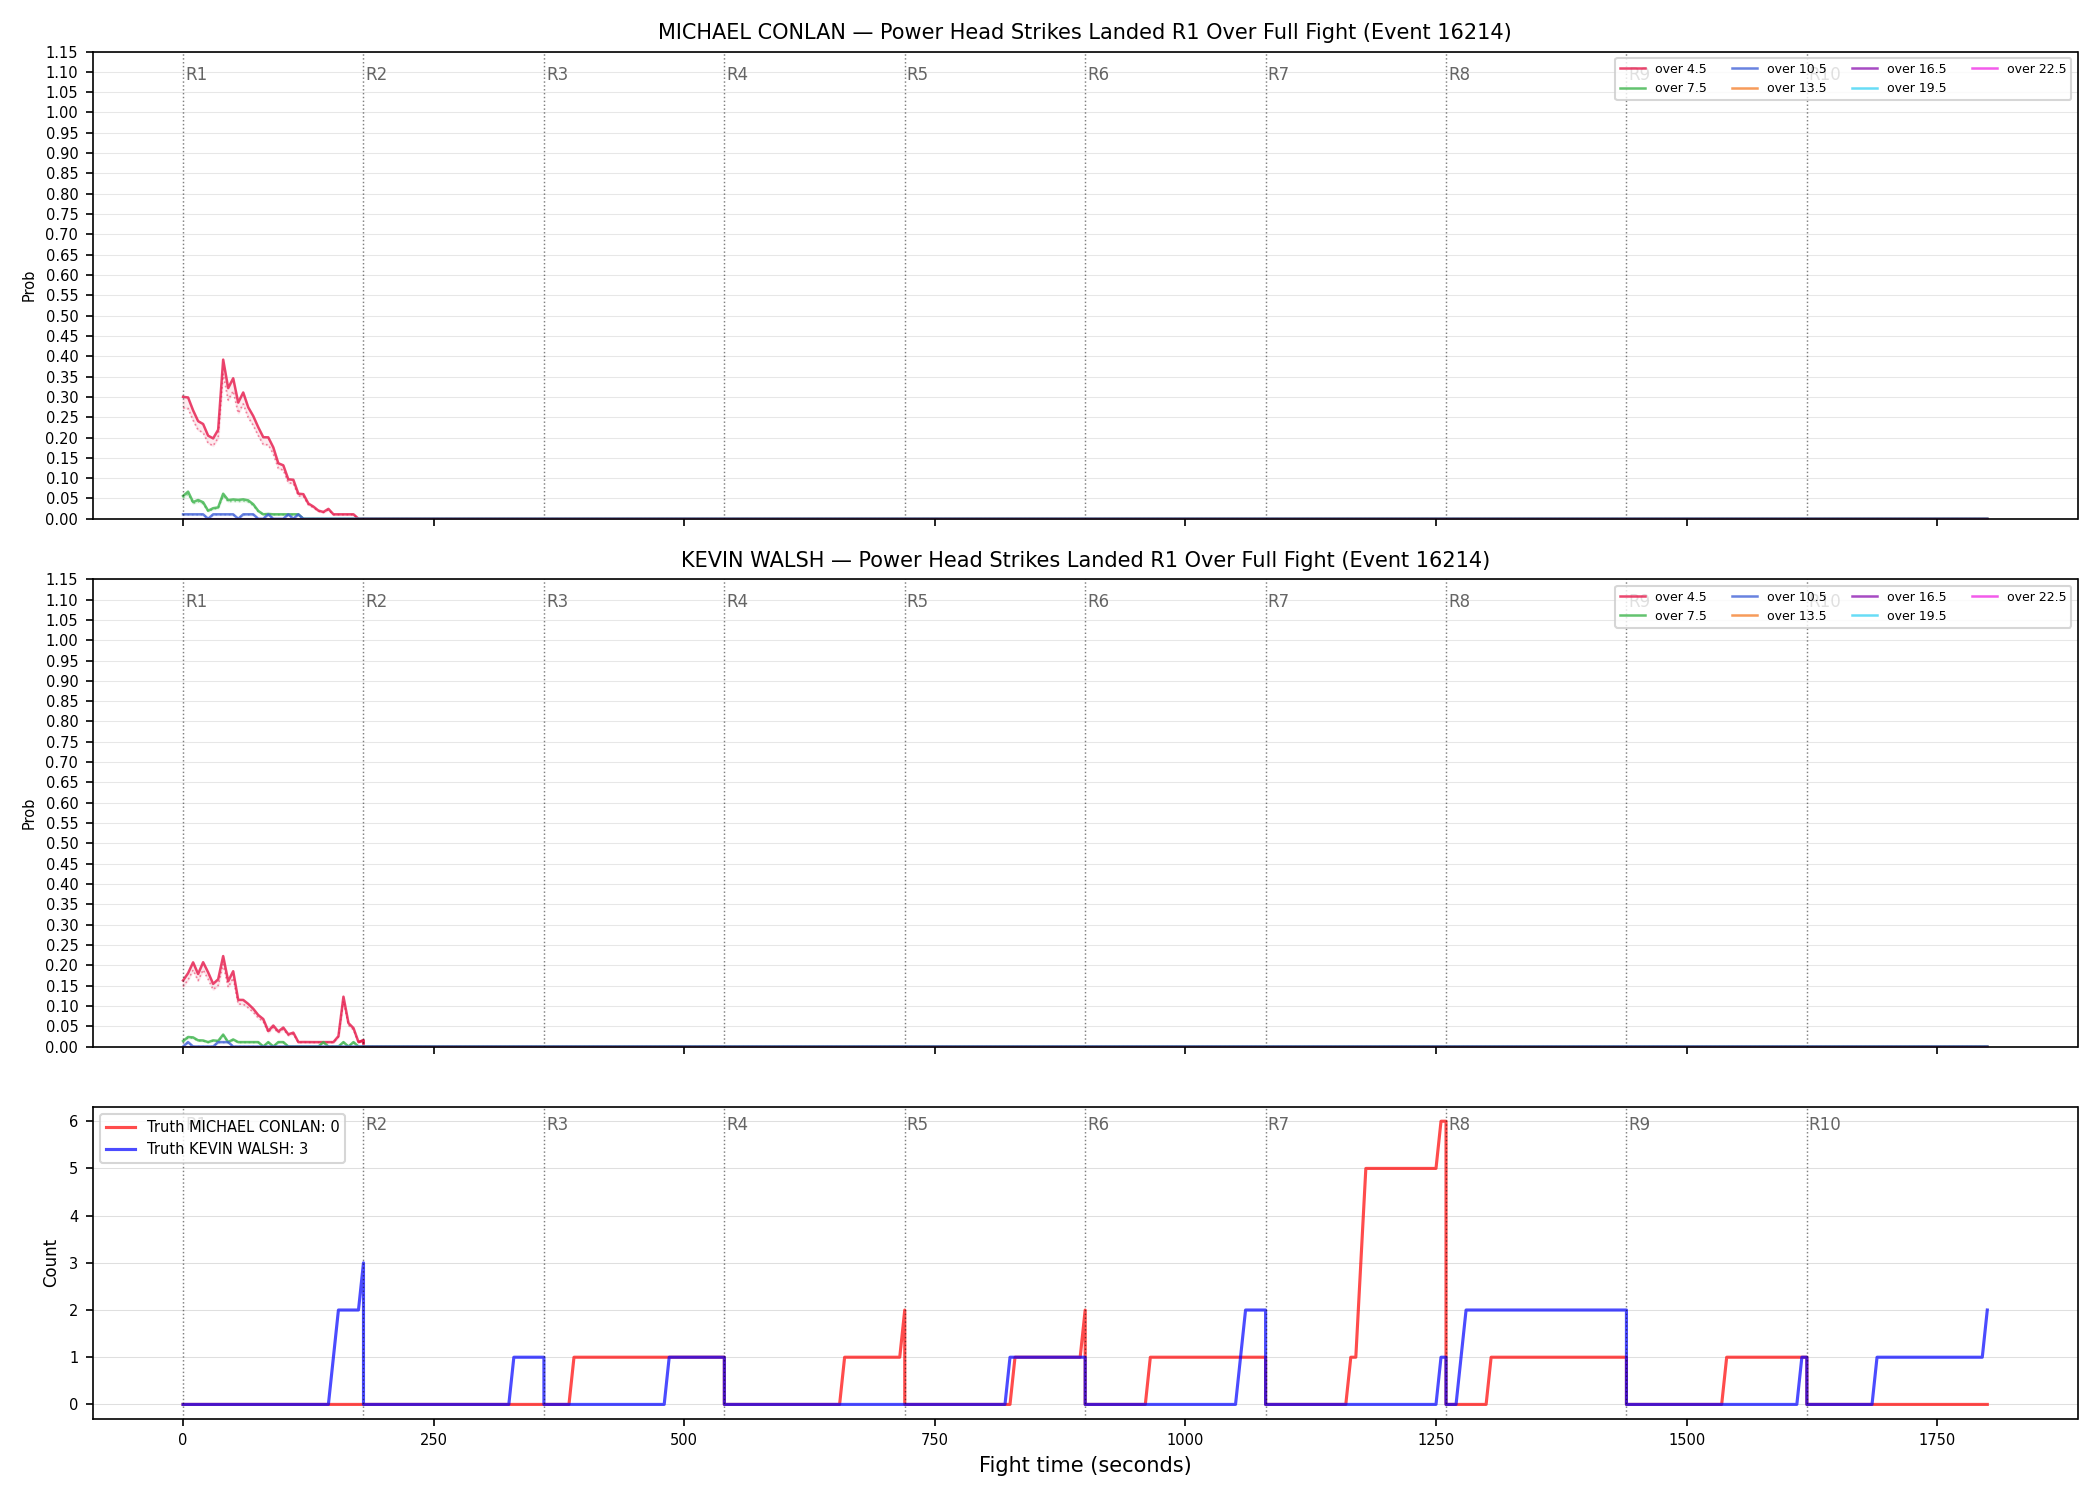The width and height of the screenshot is (2100, 1500).
Task: Click the 0.40 tick in Conlan chart
Action: click(62, 357)
